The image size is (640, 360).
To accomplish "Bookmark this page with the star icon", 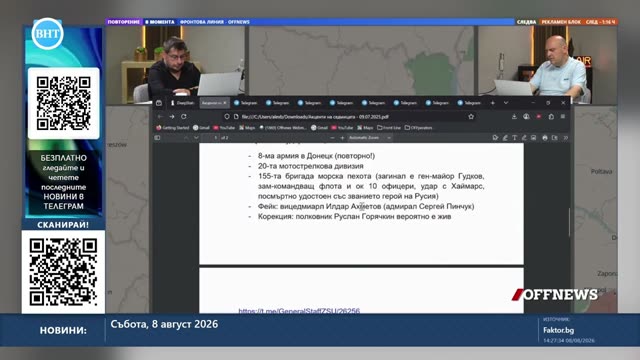I will coord(471,117).
